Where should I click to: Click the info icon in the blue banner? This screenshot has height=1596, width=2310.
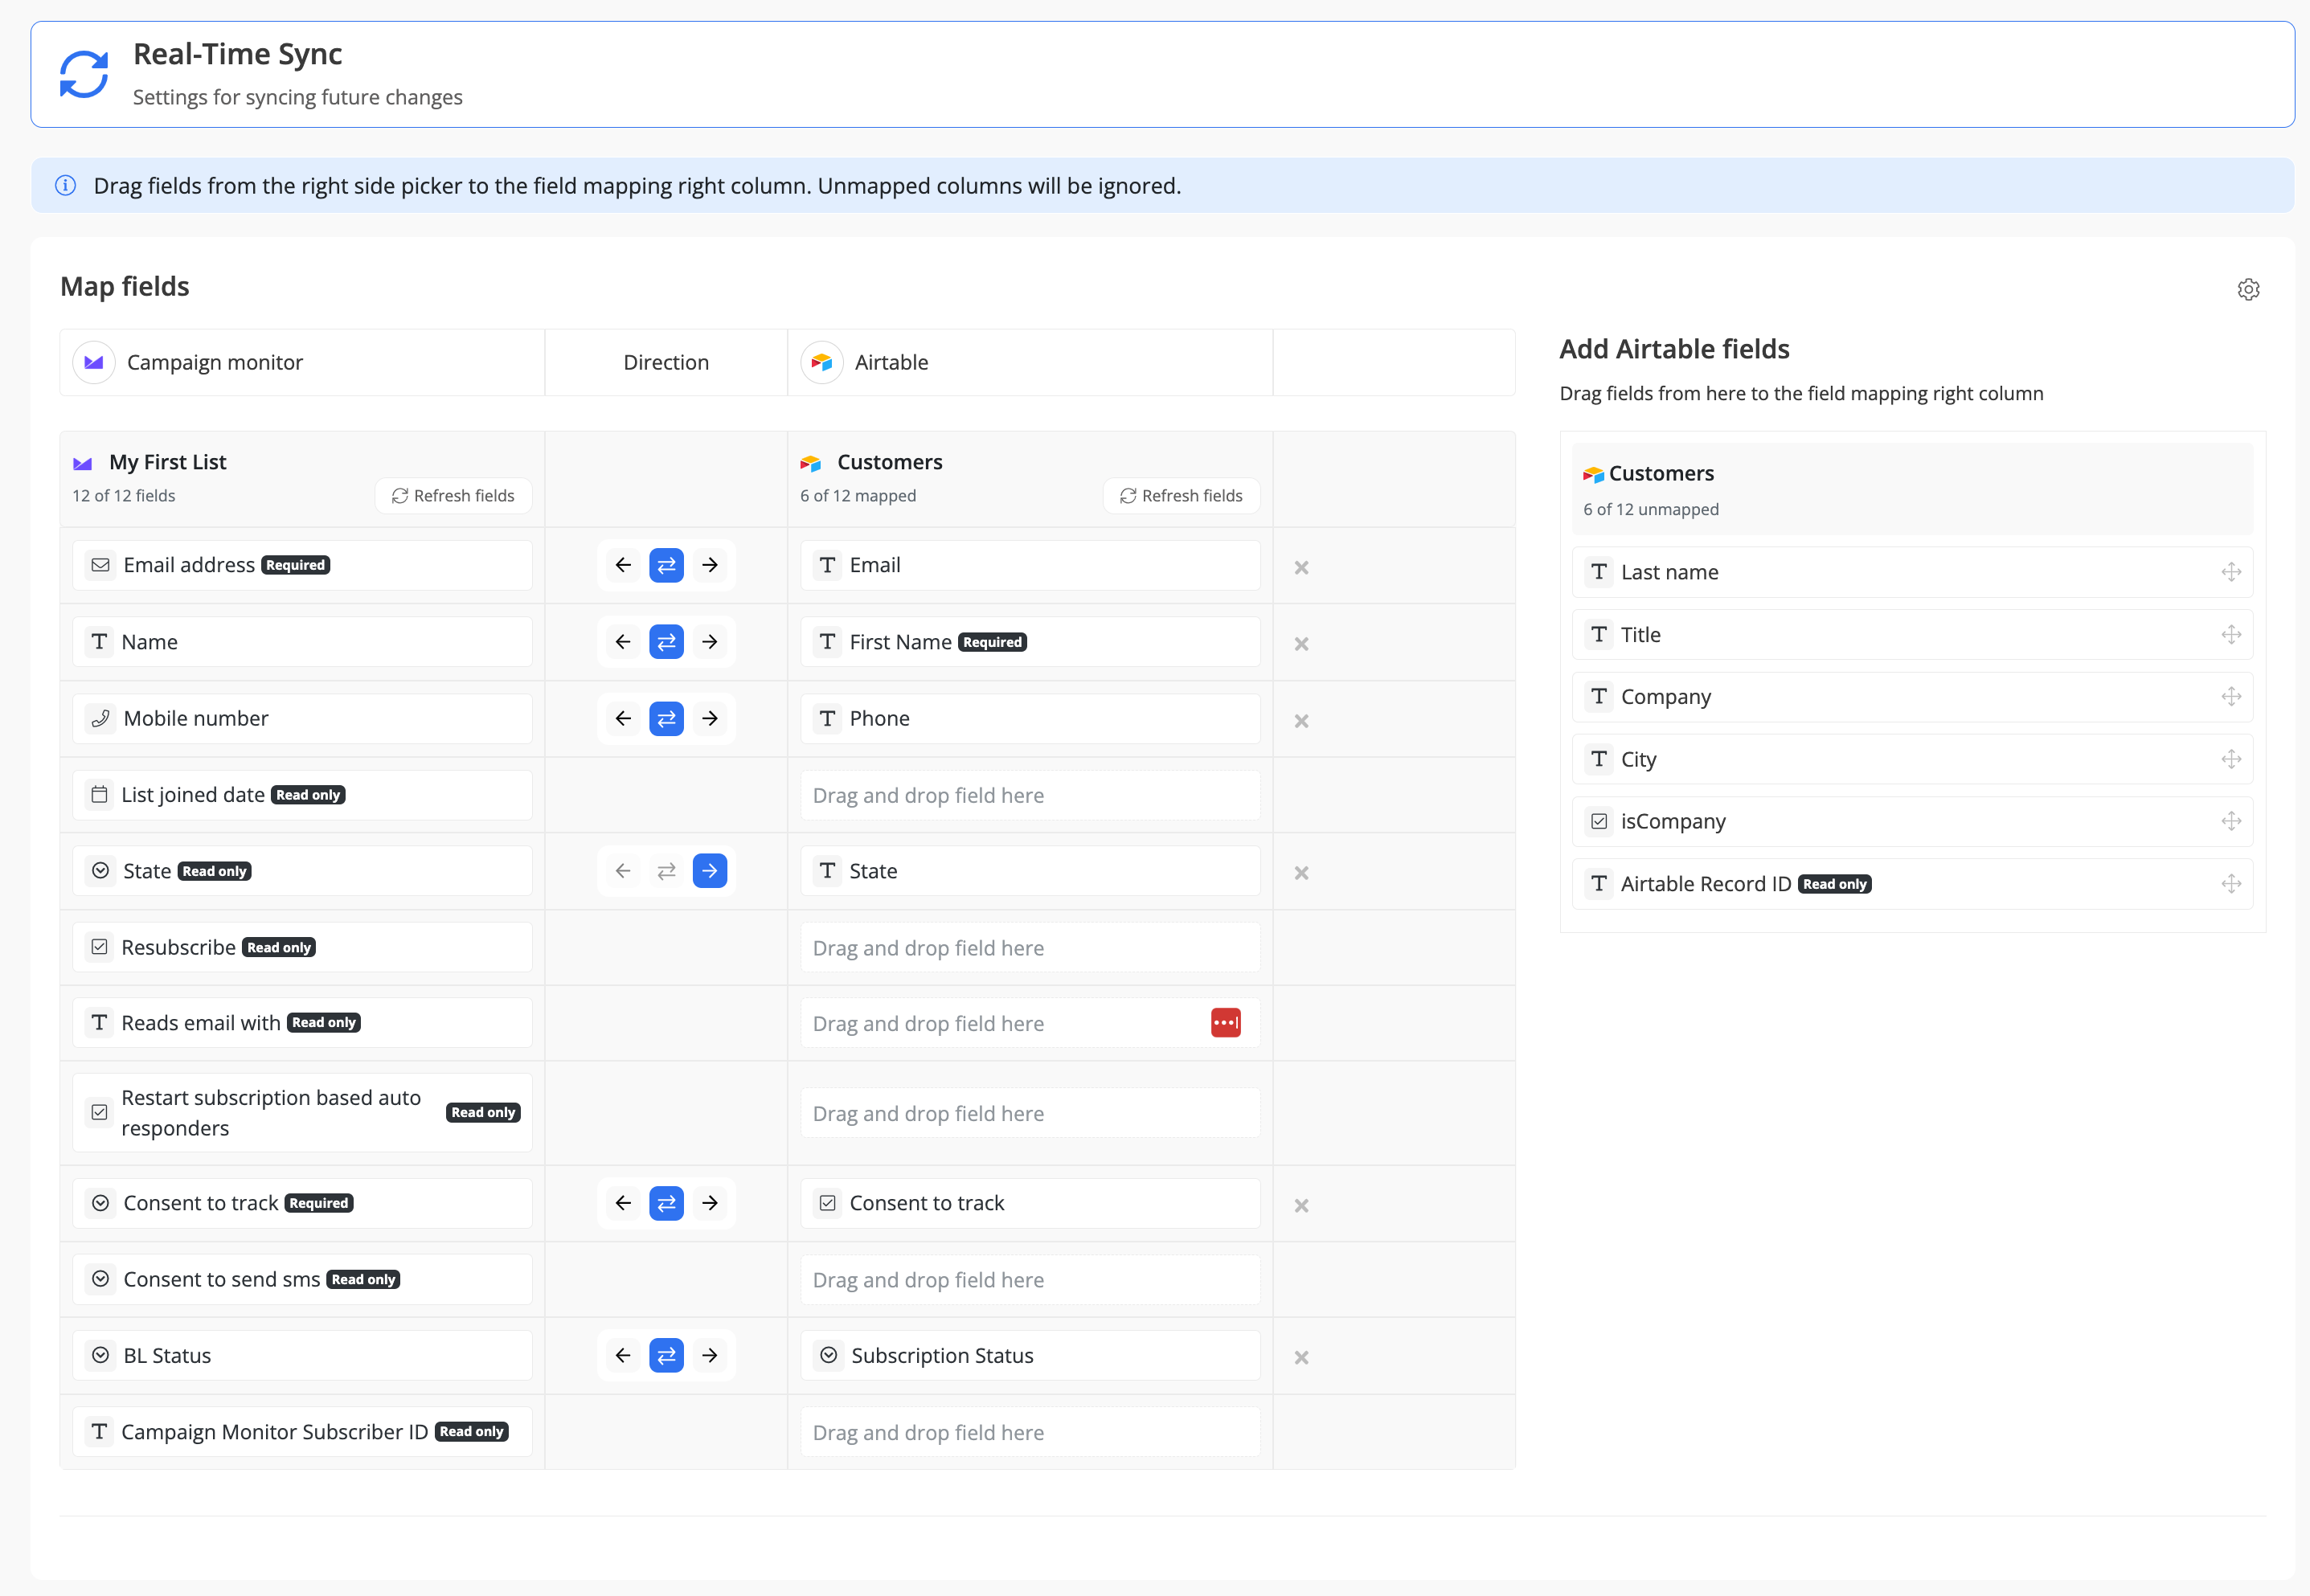66,186
